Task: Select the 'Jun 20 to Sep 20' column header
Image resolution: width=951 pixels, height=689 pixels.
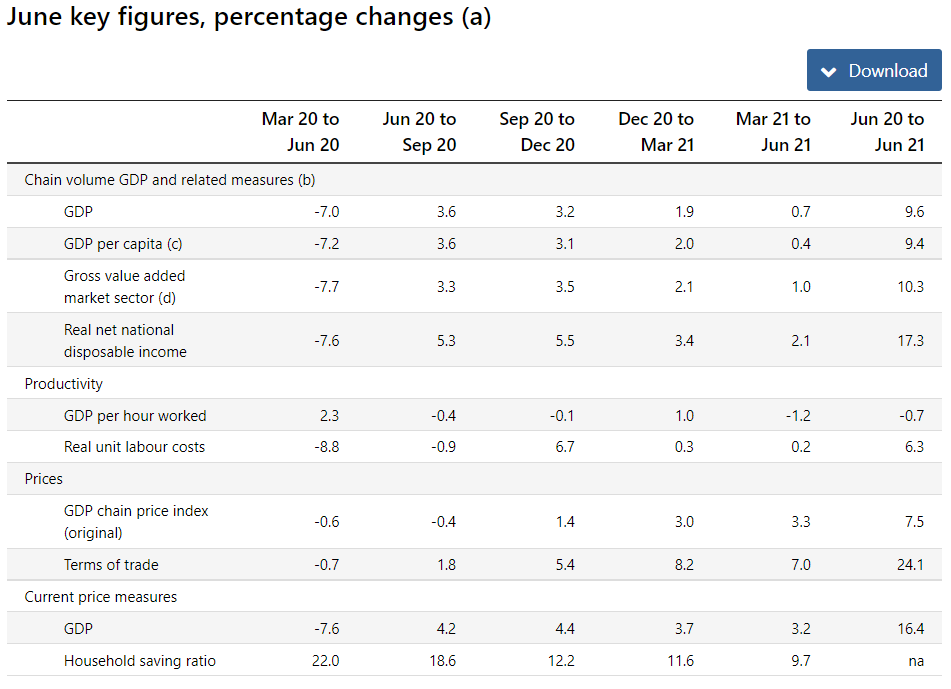Action: pyautogui.click(x=419, y=132)
